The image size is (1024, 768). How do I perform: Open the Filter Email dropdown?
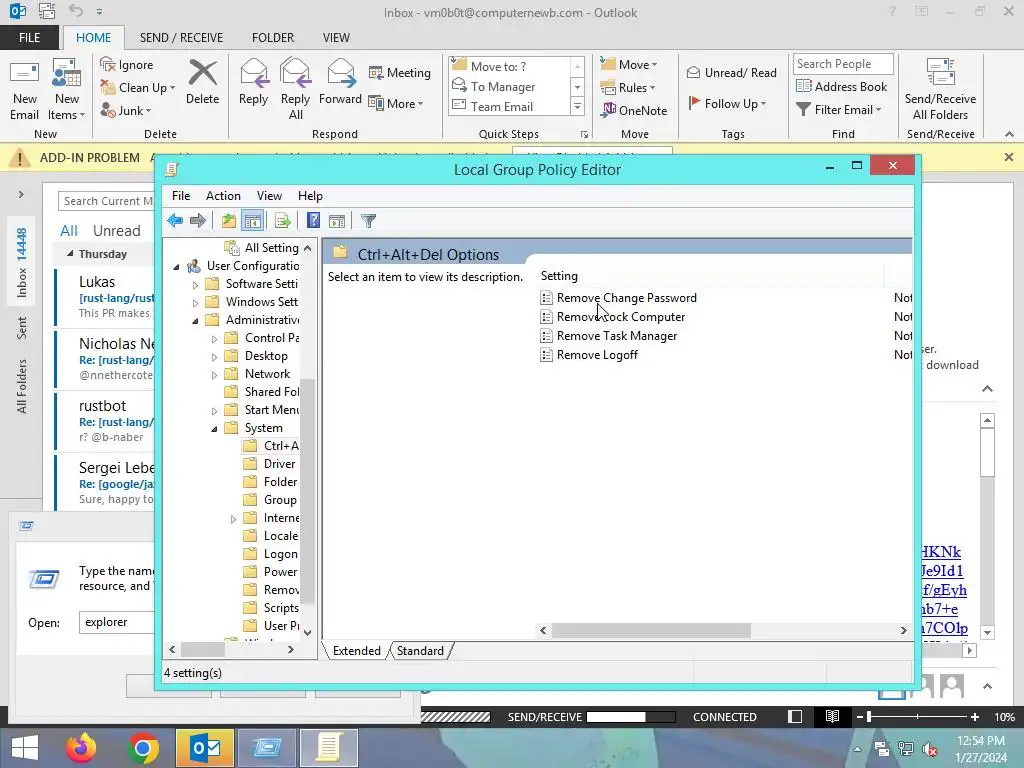(839, 110)
